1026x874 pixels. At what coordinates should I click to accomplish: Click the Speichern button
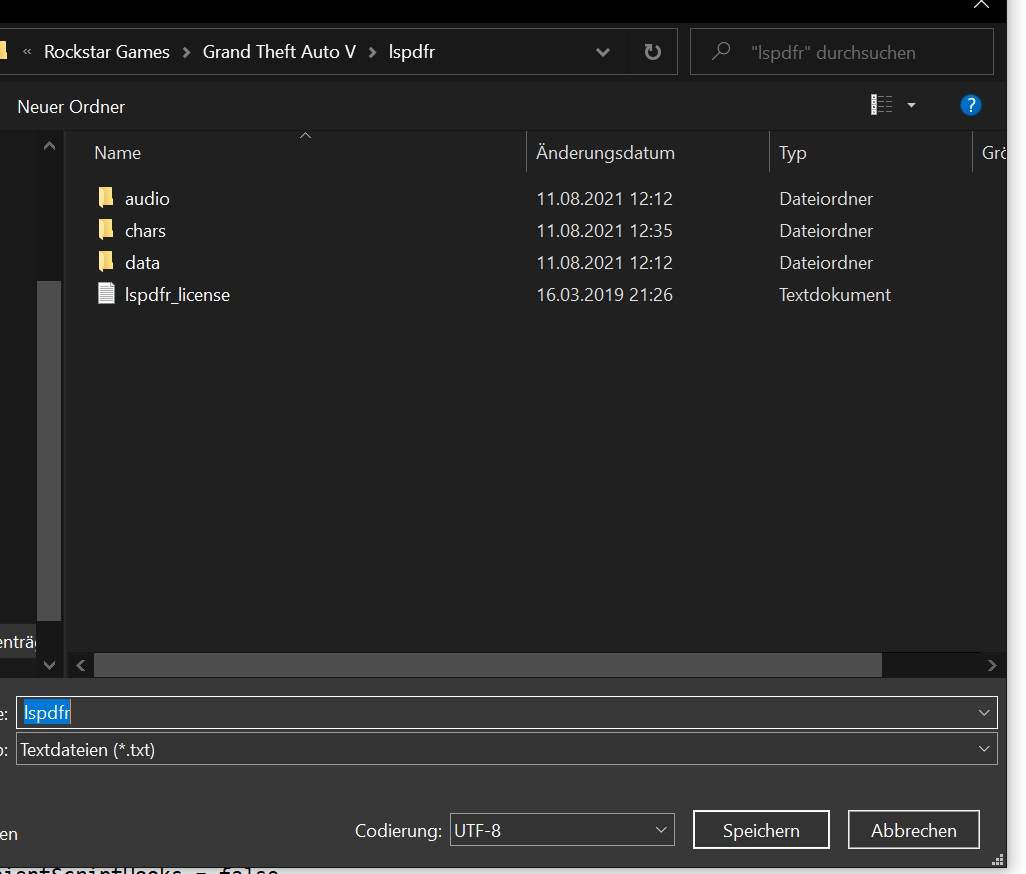[761, 830]
